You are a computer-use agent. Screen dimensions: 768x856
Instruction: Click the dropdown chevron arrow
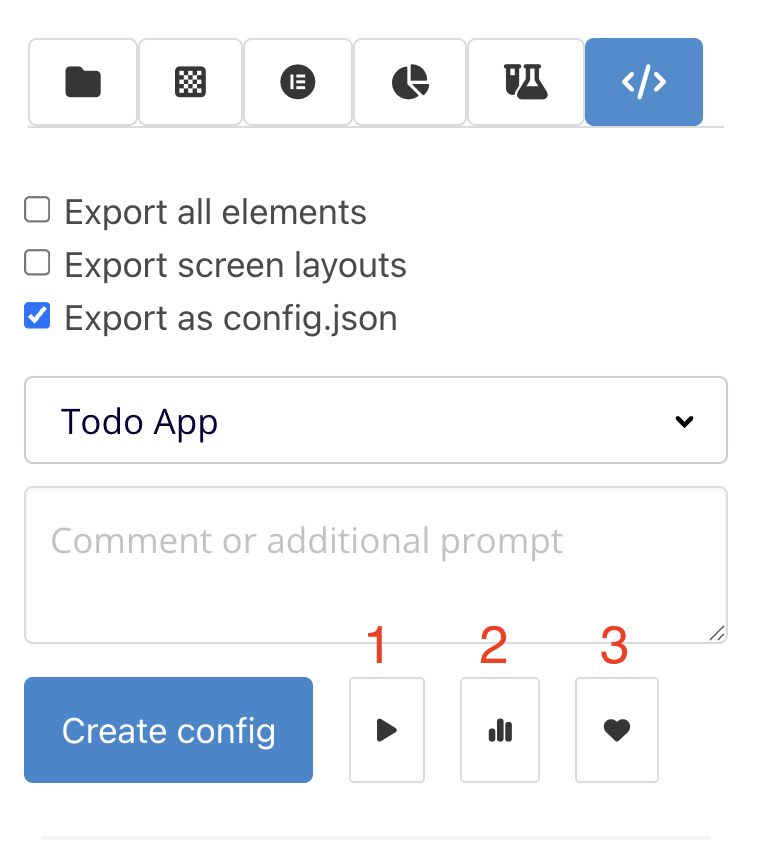click(x=685, y=421)
